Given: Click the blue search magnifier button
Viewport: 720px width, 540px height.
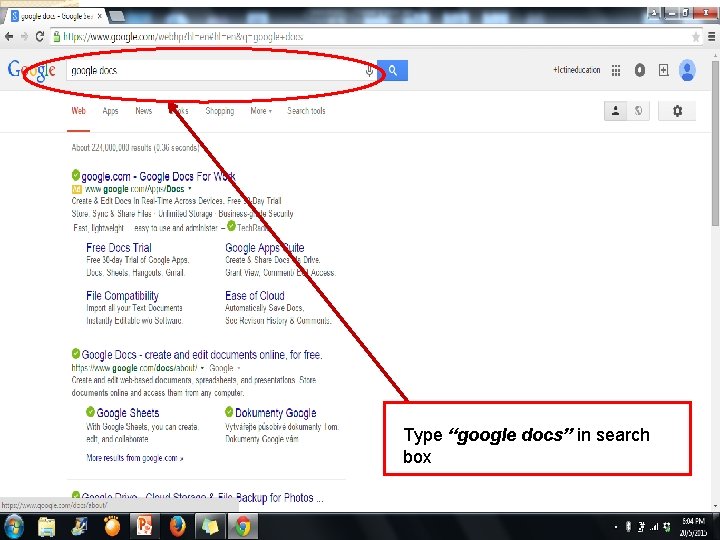Looking at the screenshot, I should (x=393, y=70).
